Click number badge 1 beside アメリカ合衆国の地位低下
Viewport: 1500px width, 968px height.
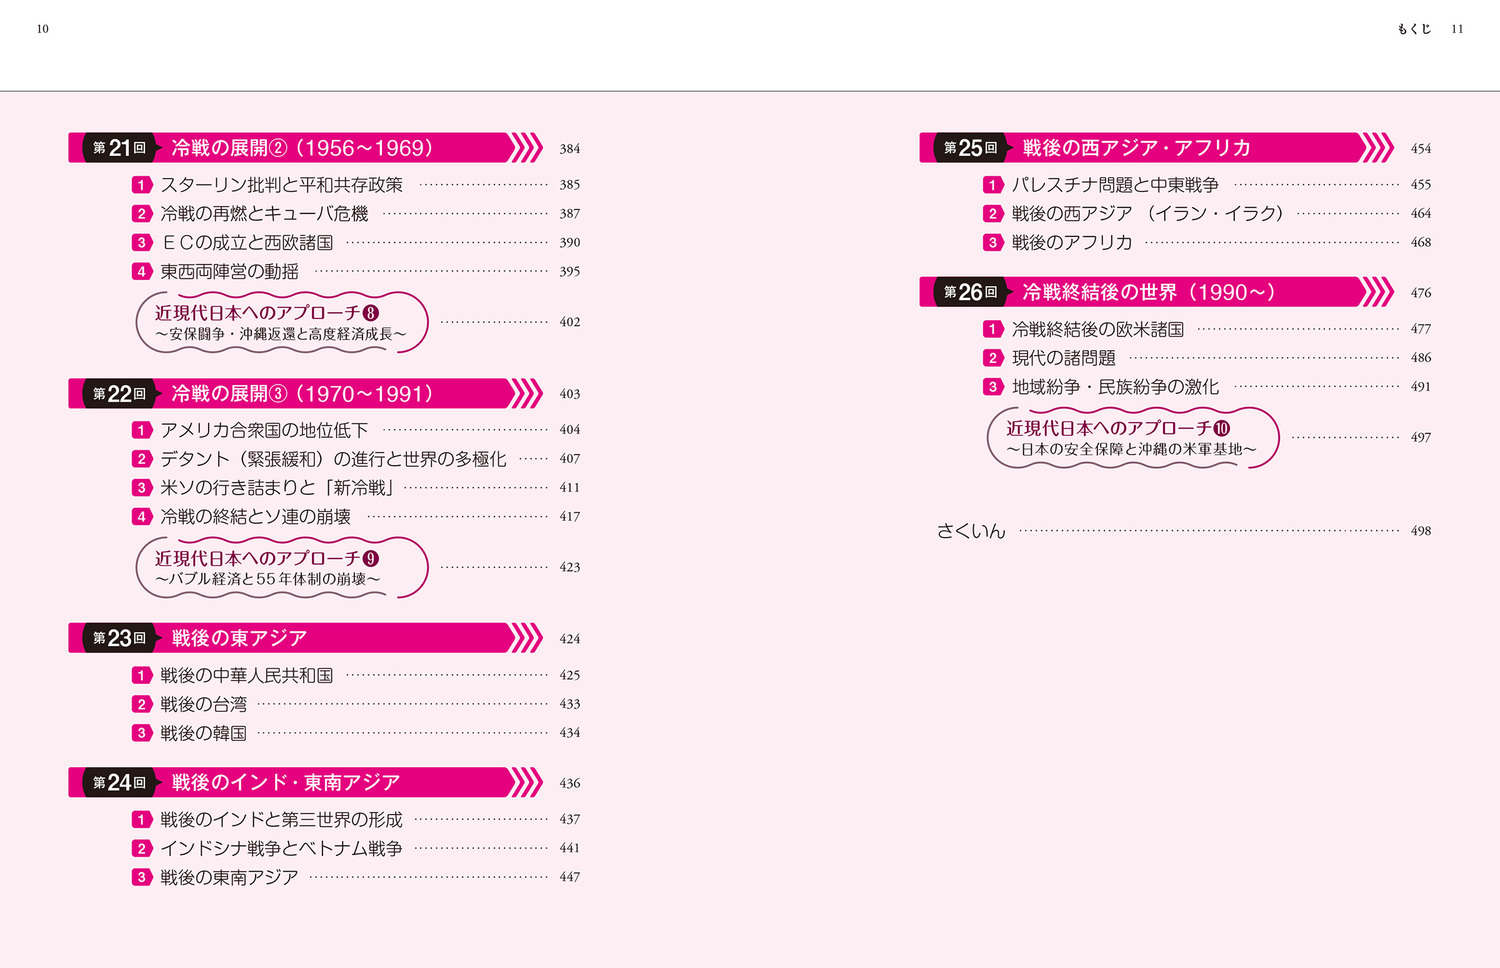(x=142, y=430)
